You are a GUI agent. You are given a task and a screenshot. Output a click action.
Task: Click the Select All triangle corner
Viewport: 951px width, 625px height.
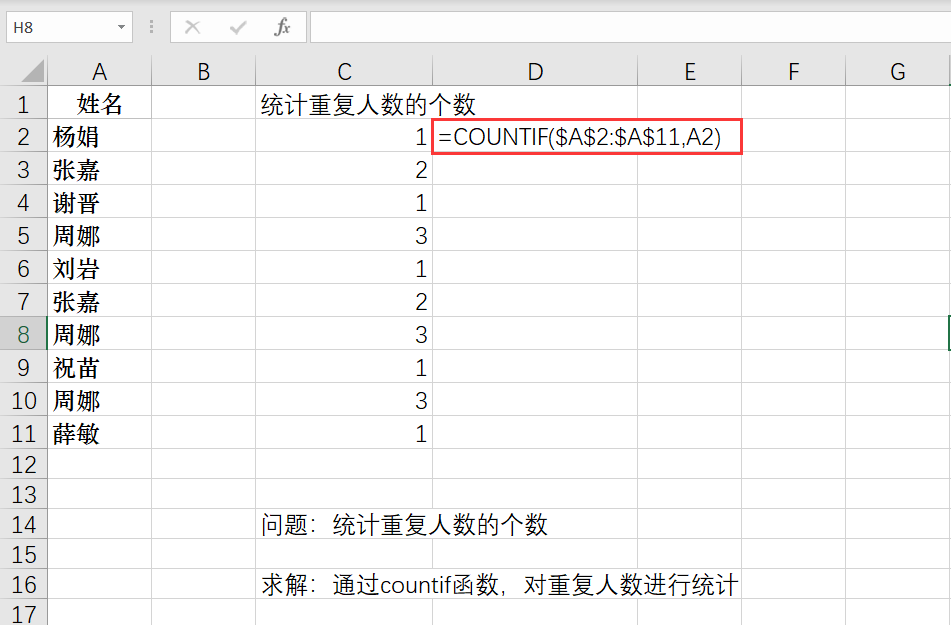32,71
